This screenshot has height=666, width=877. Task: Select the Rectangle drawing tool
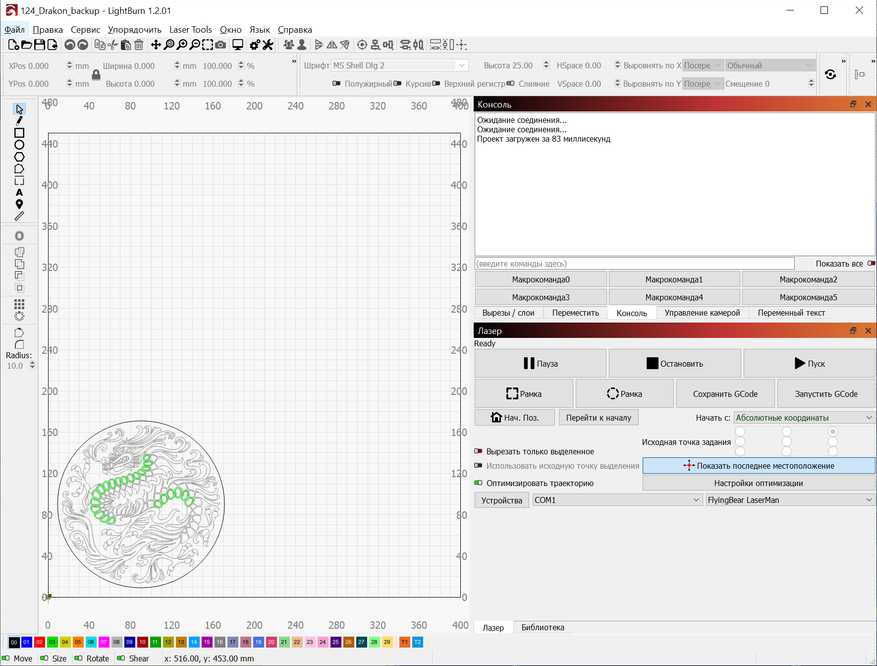19,133
